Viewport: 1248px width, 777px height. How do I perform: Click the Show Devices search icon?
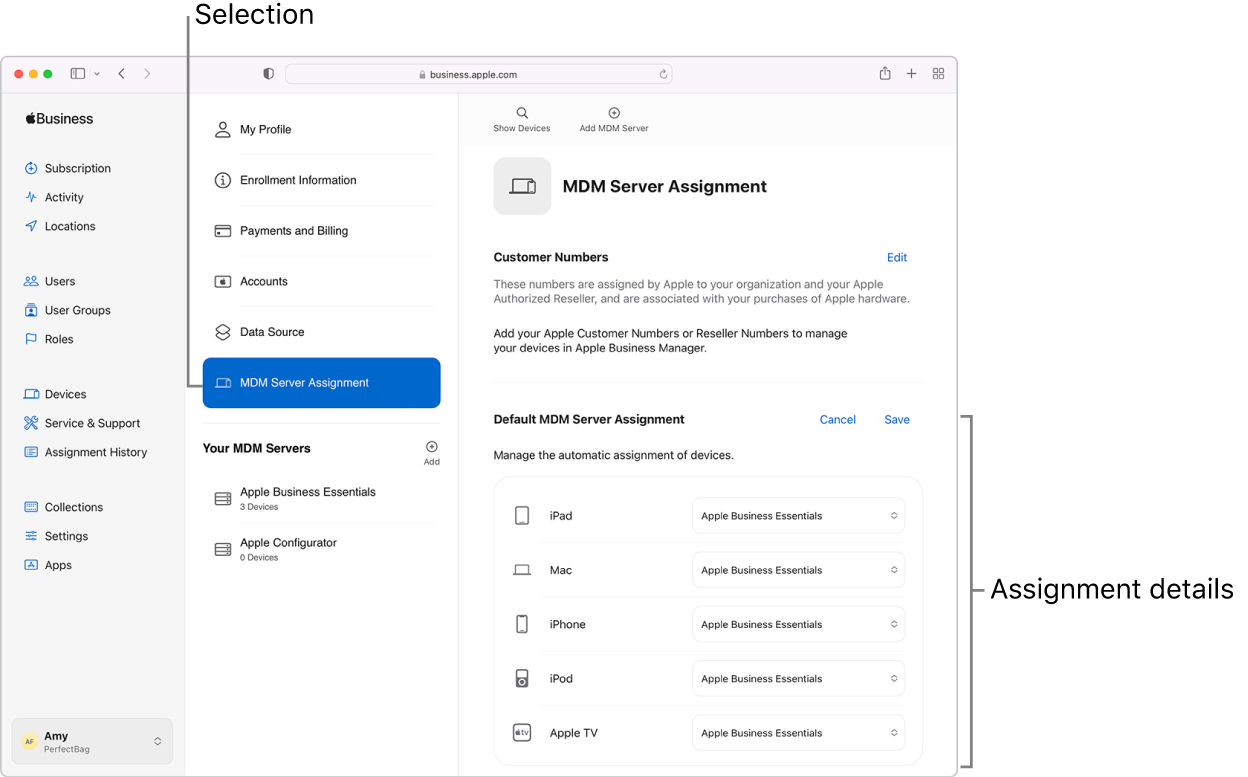(522, 114)
